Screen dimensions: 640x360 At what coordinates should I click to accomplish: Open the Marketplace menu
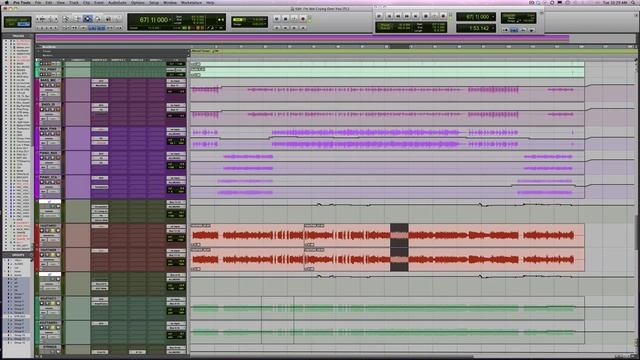point(191,2)
